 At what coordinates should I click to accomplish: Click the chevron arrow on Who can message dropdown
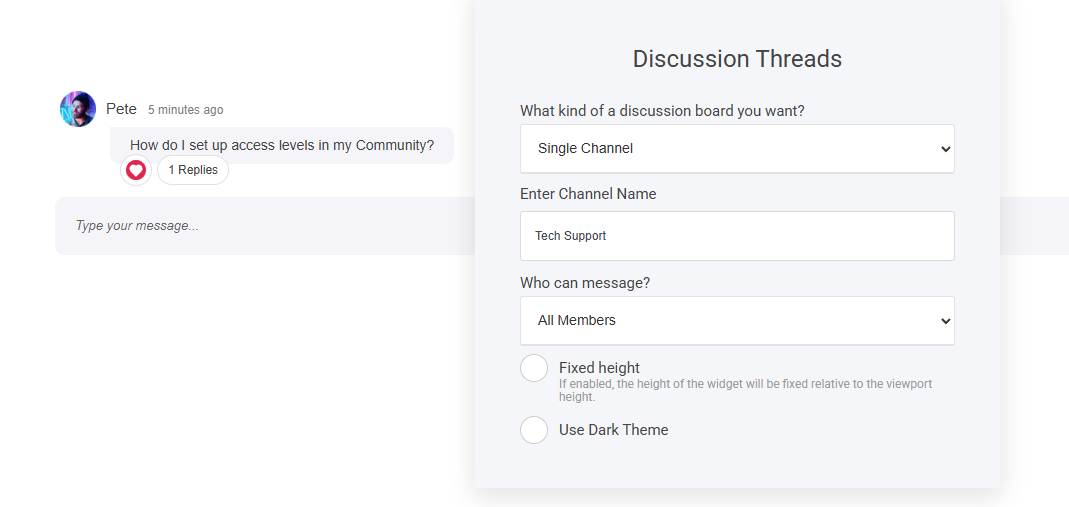coord(945,321)
